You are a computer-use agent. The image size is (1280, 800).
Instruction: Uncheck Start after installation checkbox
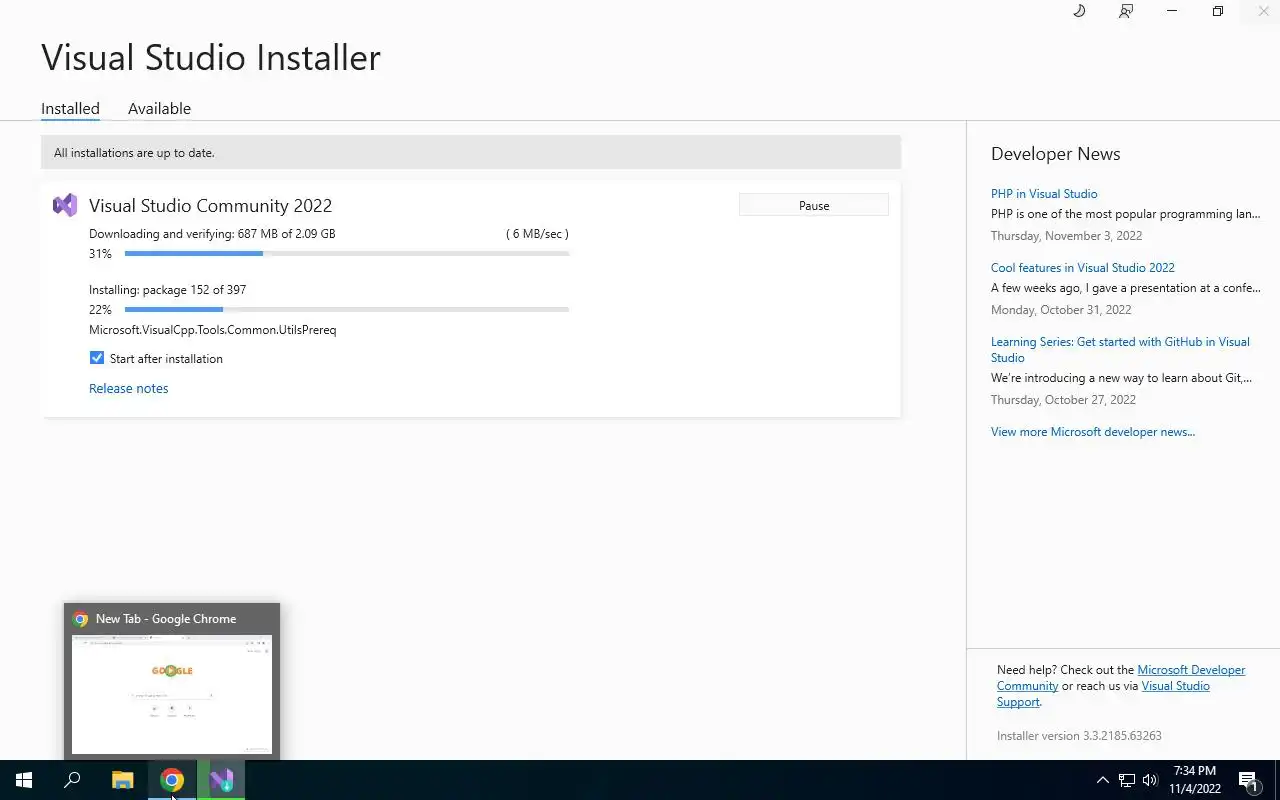click(x=97, y=358)
